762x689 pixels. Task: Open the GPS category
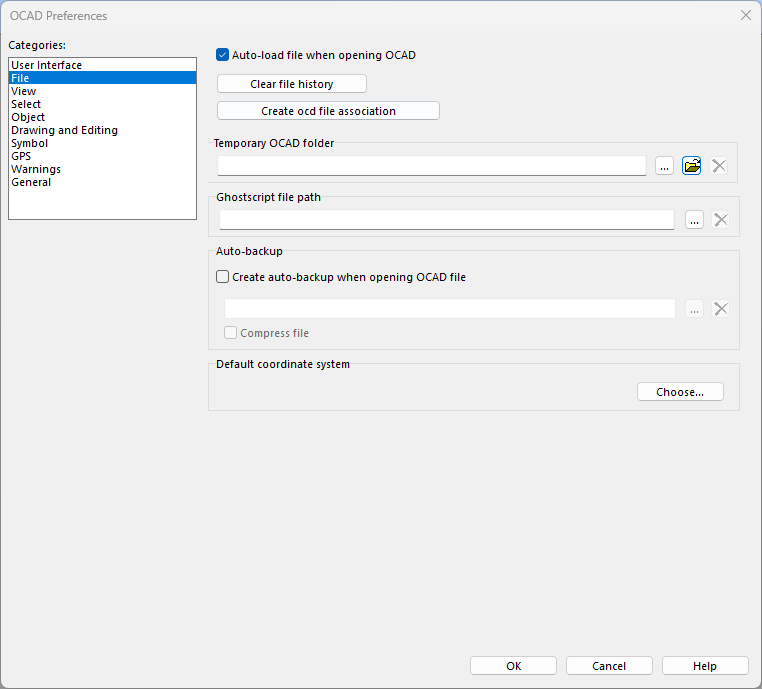[x=103, y=156]
